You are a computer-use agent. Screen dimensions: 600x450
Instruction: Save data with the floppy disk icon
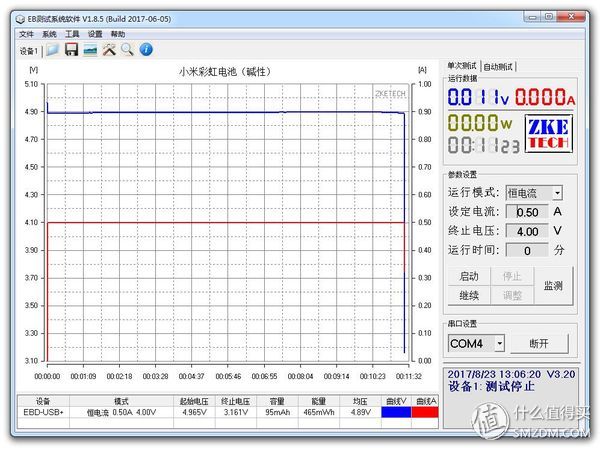tap(72, 50)
